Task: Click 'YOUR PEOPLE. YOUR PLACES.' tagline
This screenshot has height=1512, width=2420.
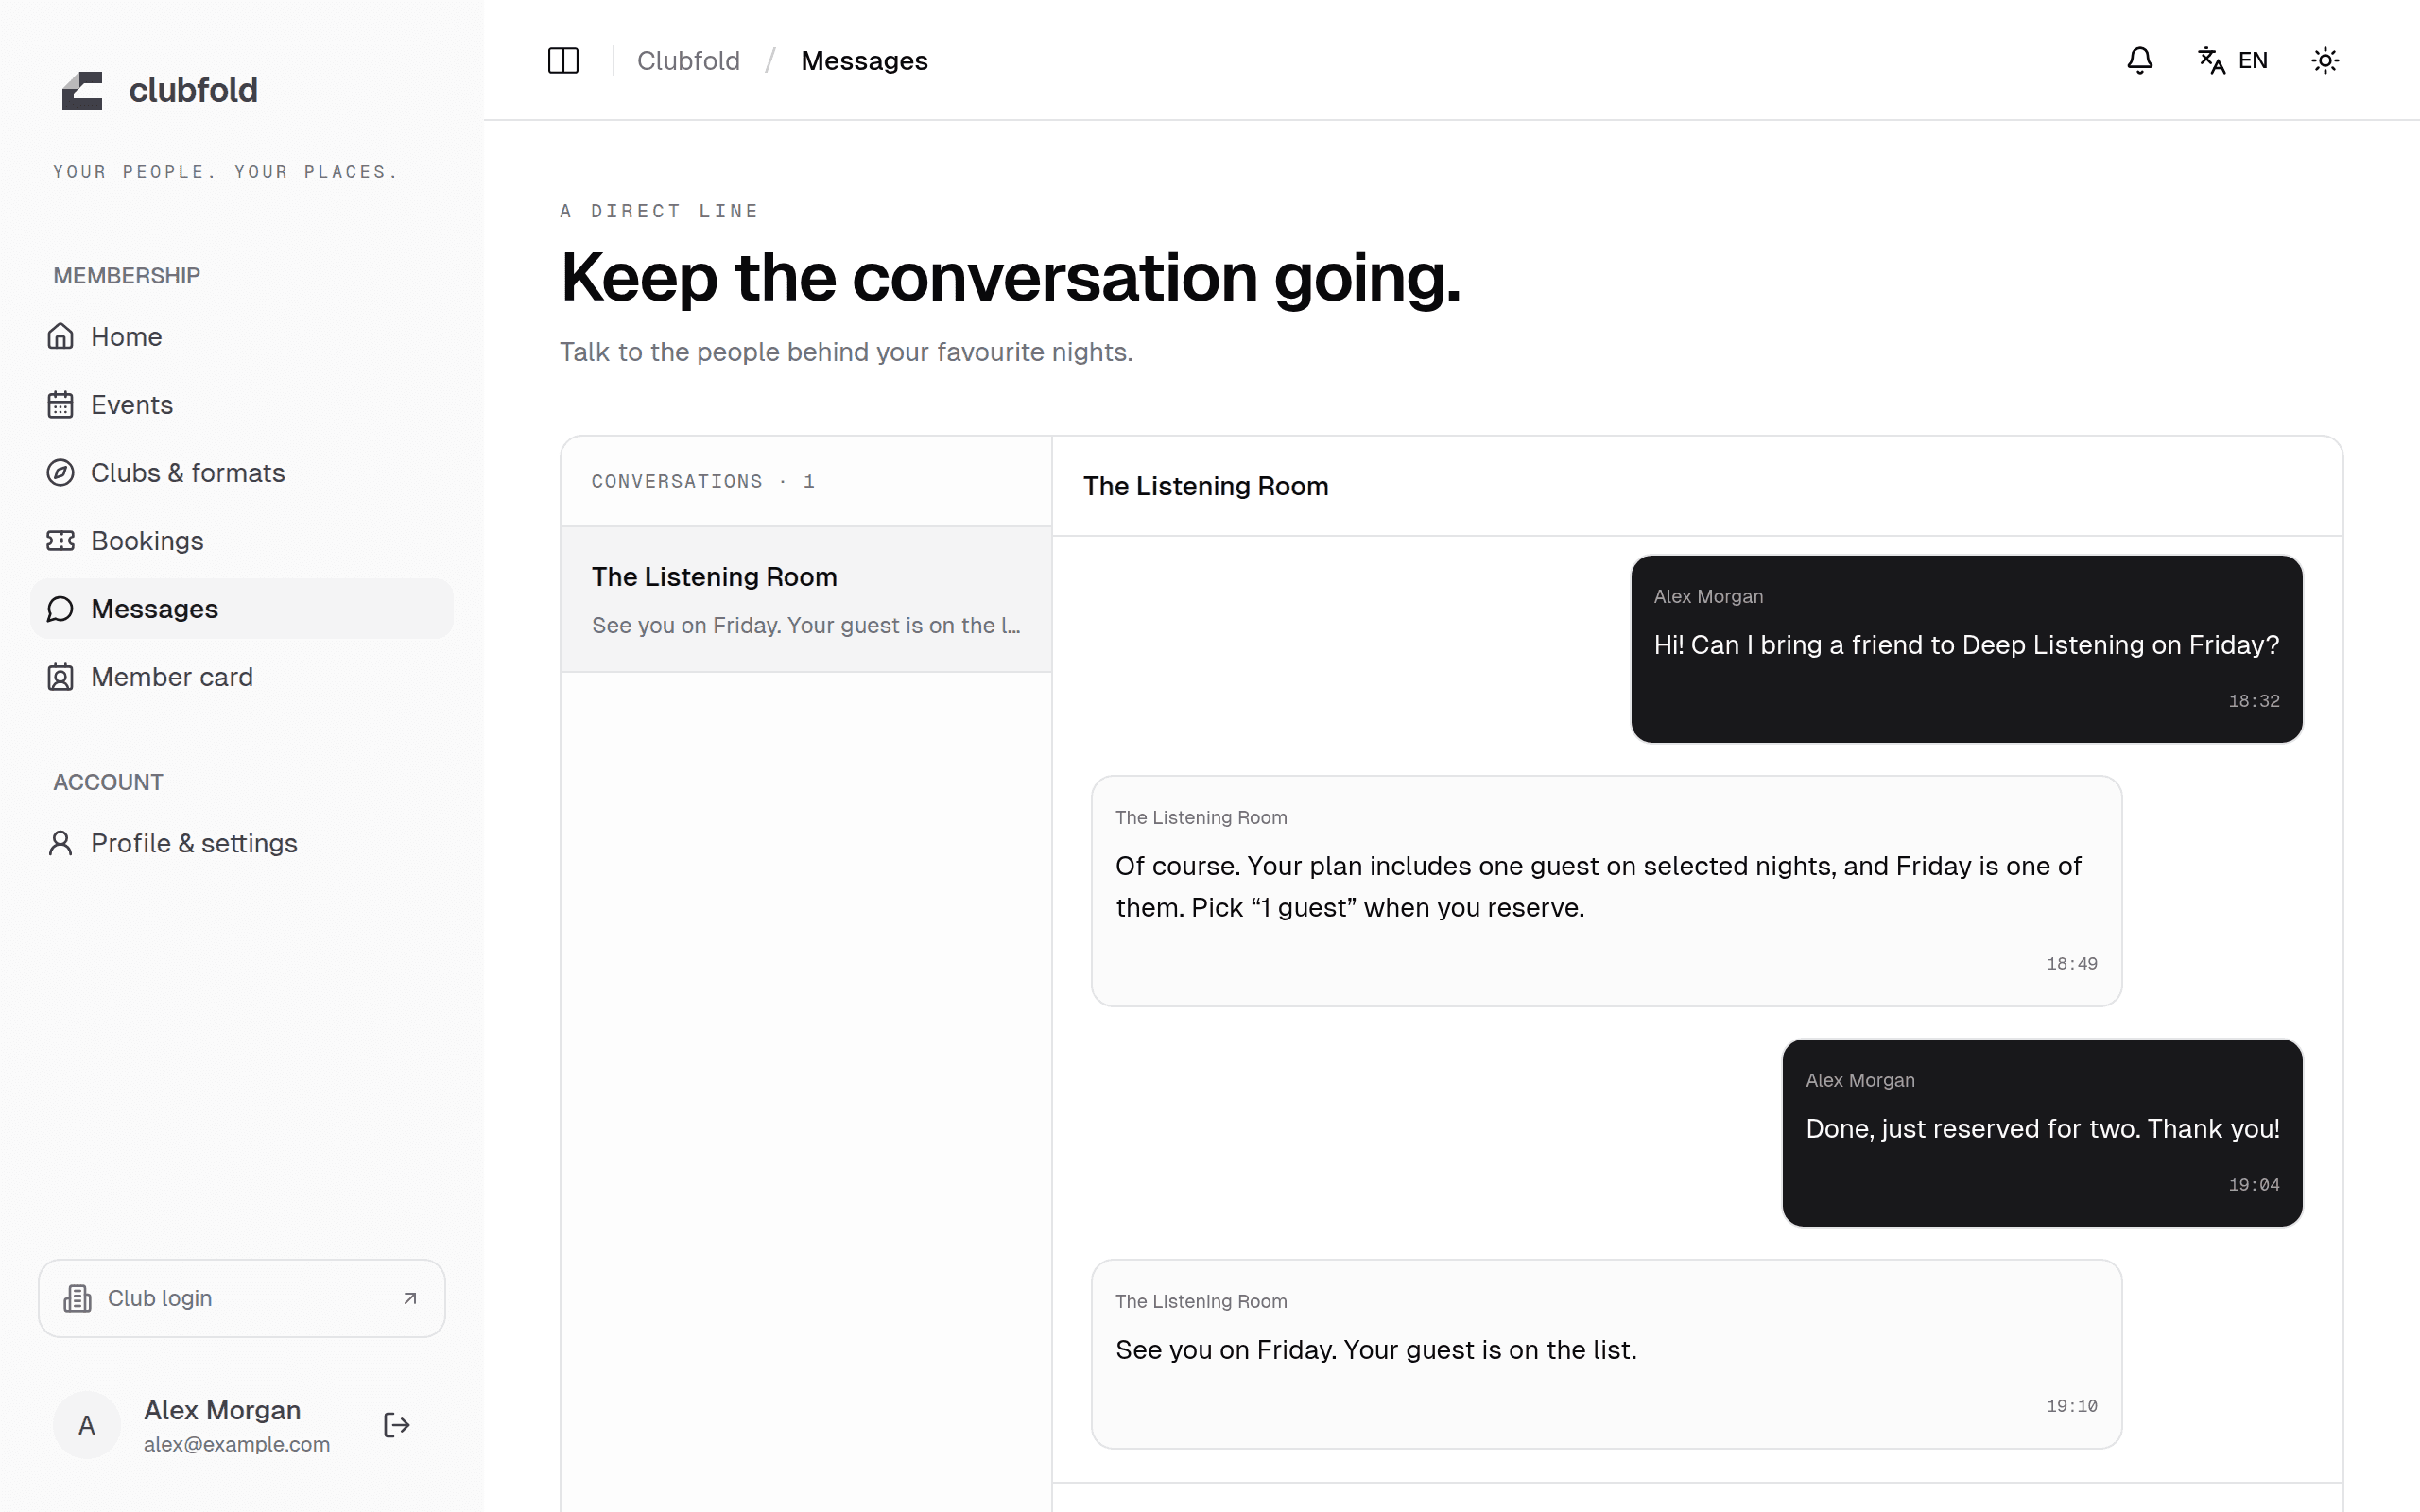Action: point(226,172)
